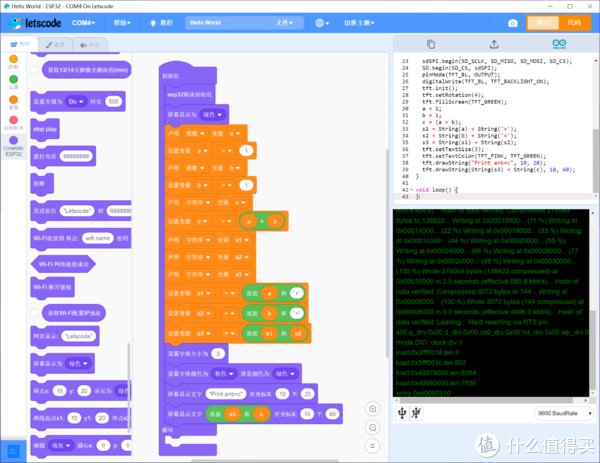Select the Crowbits ESP32 category
600x463 pixels.
coord(13,146)
